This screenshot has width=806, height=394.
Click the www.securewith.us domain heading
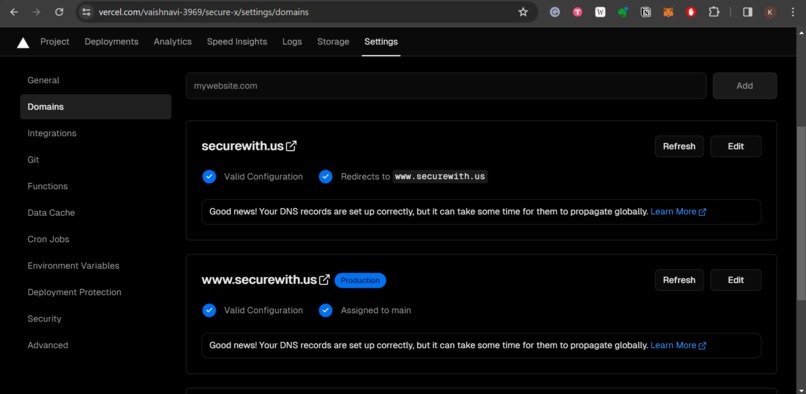[259, 280]
